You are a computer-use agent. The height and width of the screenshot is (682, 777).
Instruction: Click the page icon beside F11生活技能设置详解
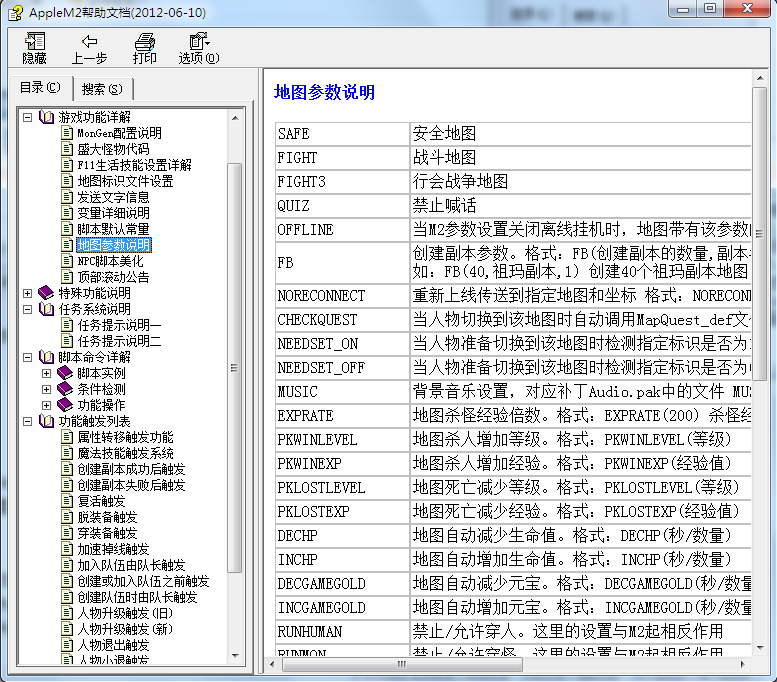(x=67, y=165)
